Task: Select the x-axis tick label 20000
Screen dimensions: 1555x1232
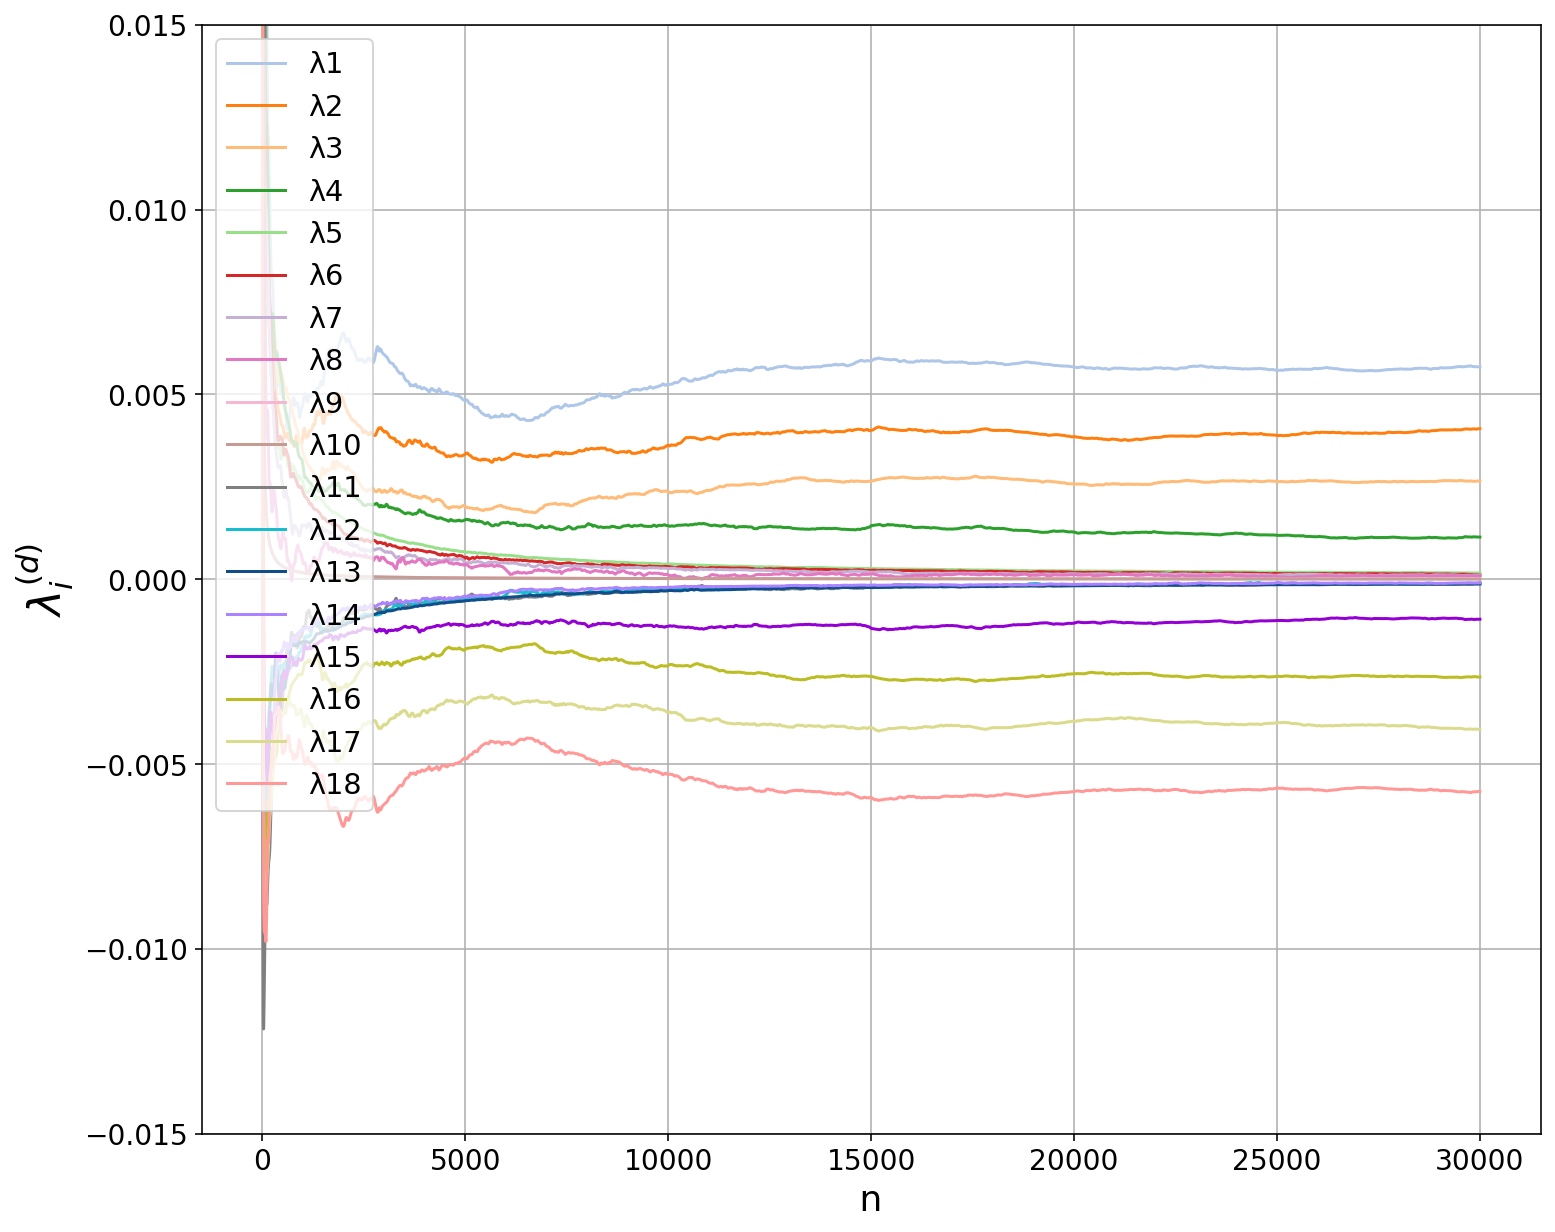Action: 1074,1161
